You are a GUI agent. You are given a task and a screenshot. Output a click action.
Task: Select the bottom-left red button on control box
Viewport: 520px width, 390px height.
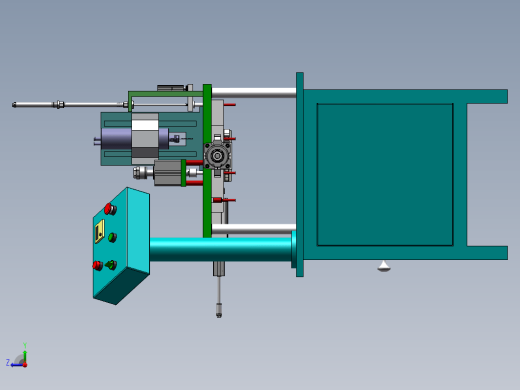click(98, 265)
